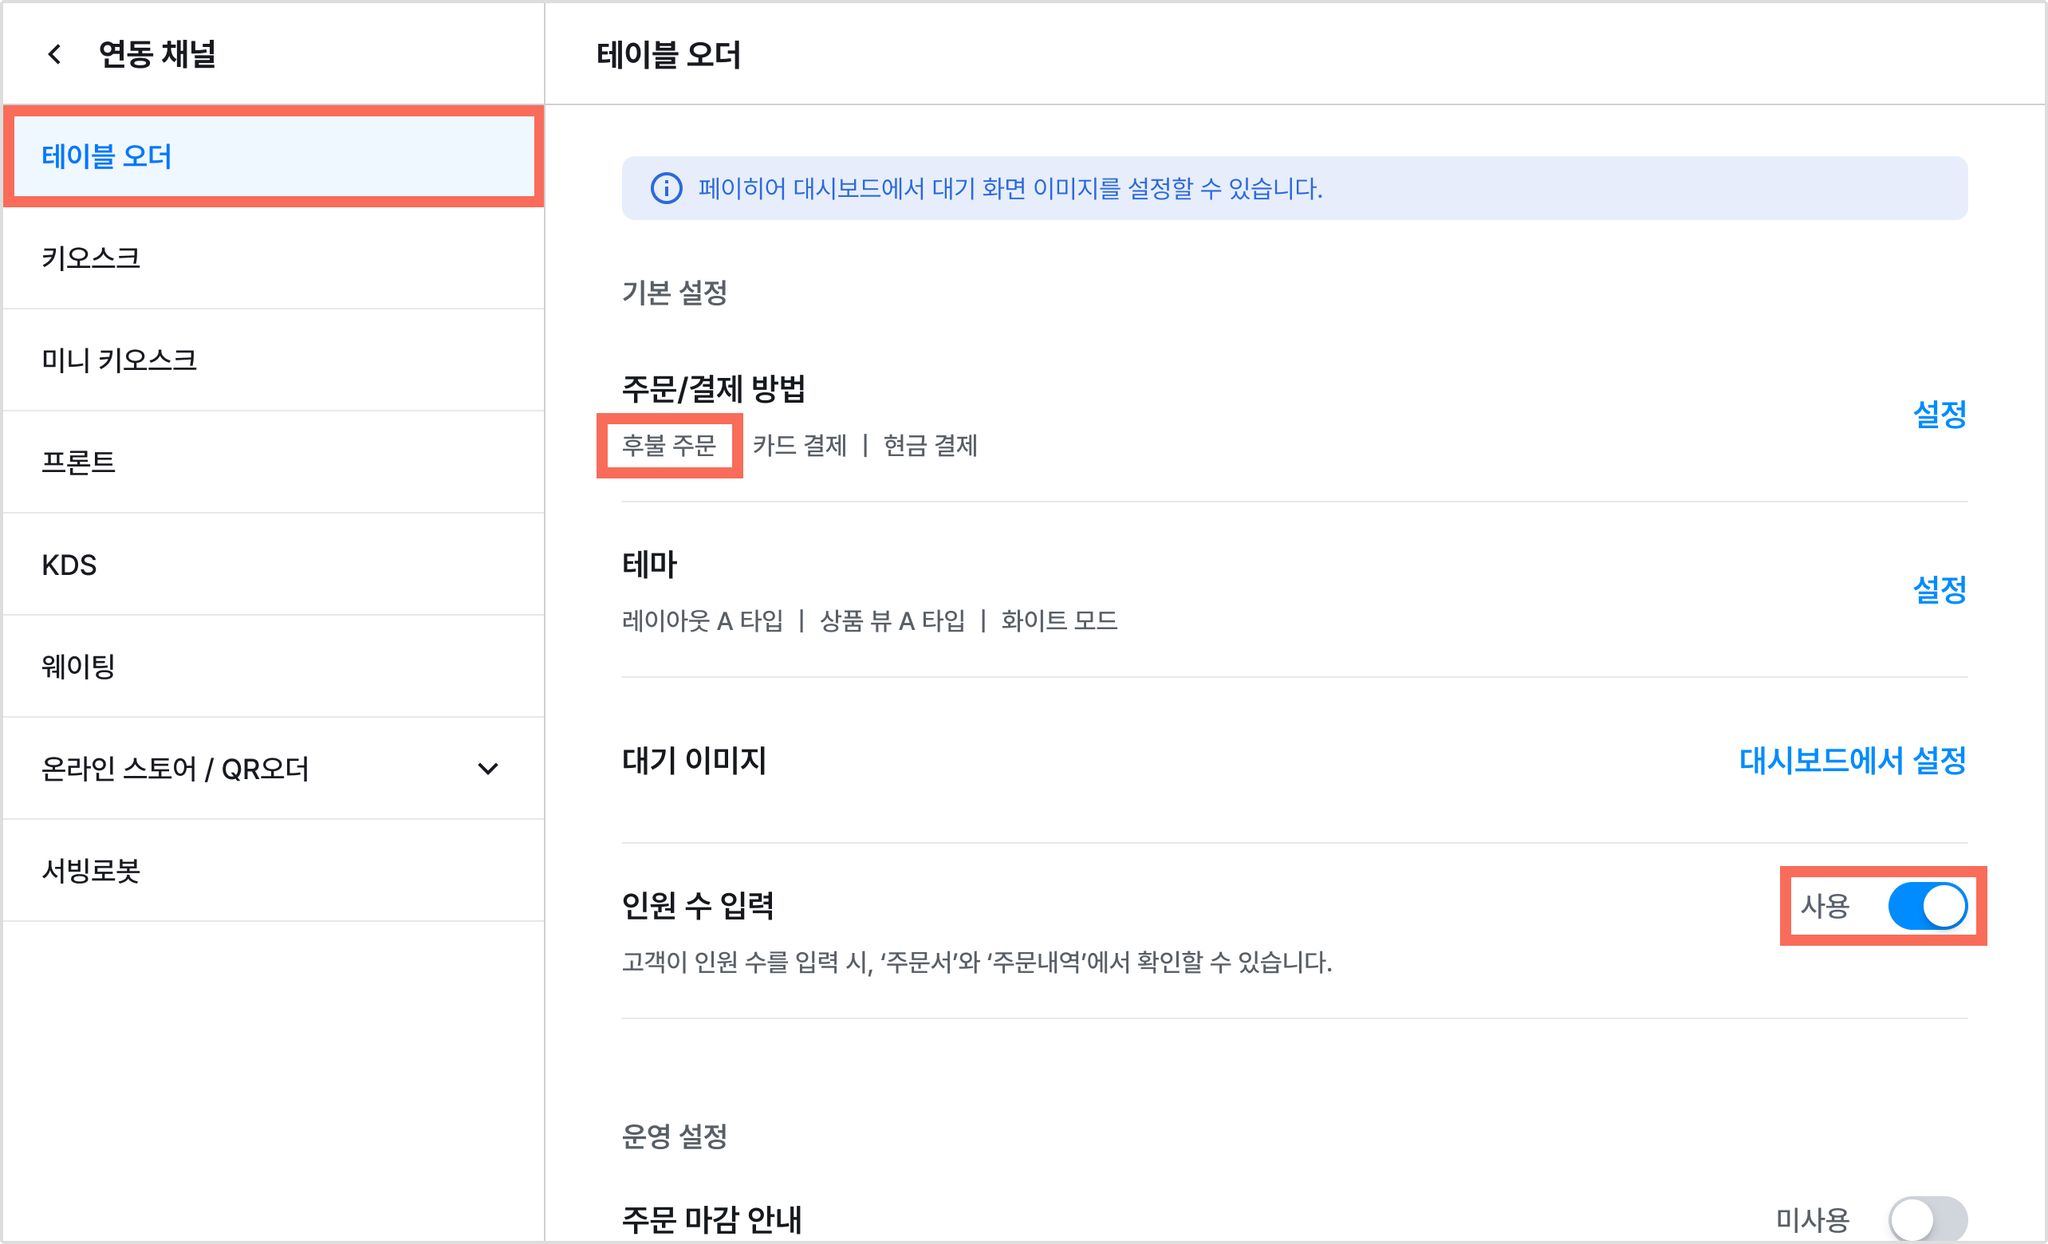Click the 페이히어 대시보드 info banner text
Screen dimensions: 2048x1244
tap(1010, 188)
